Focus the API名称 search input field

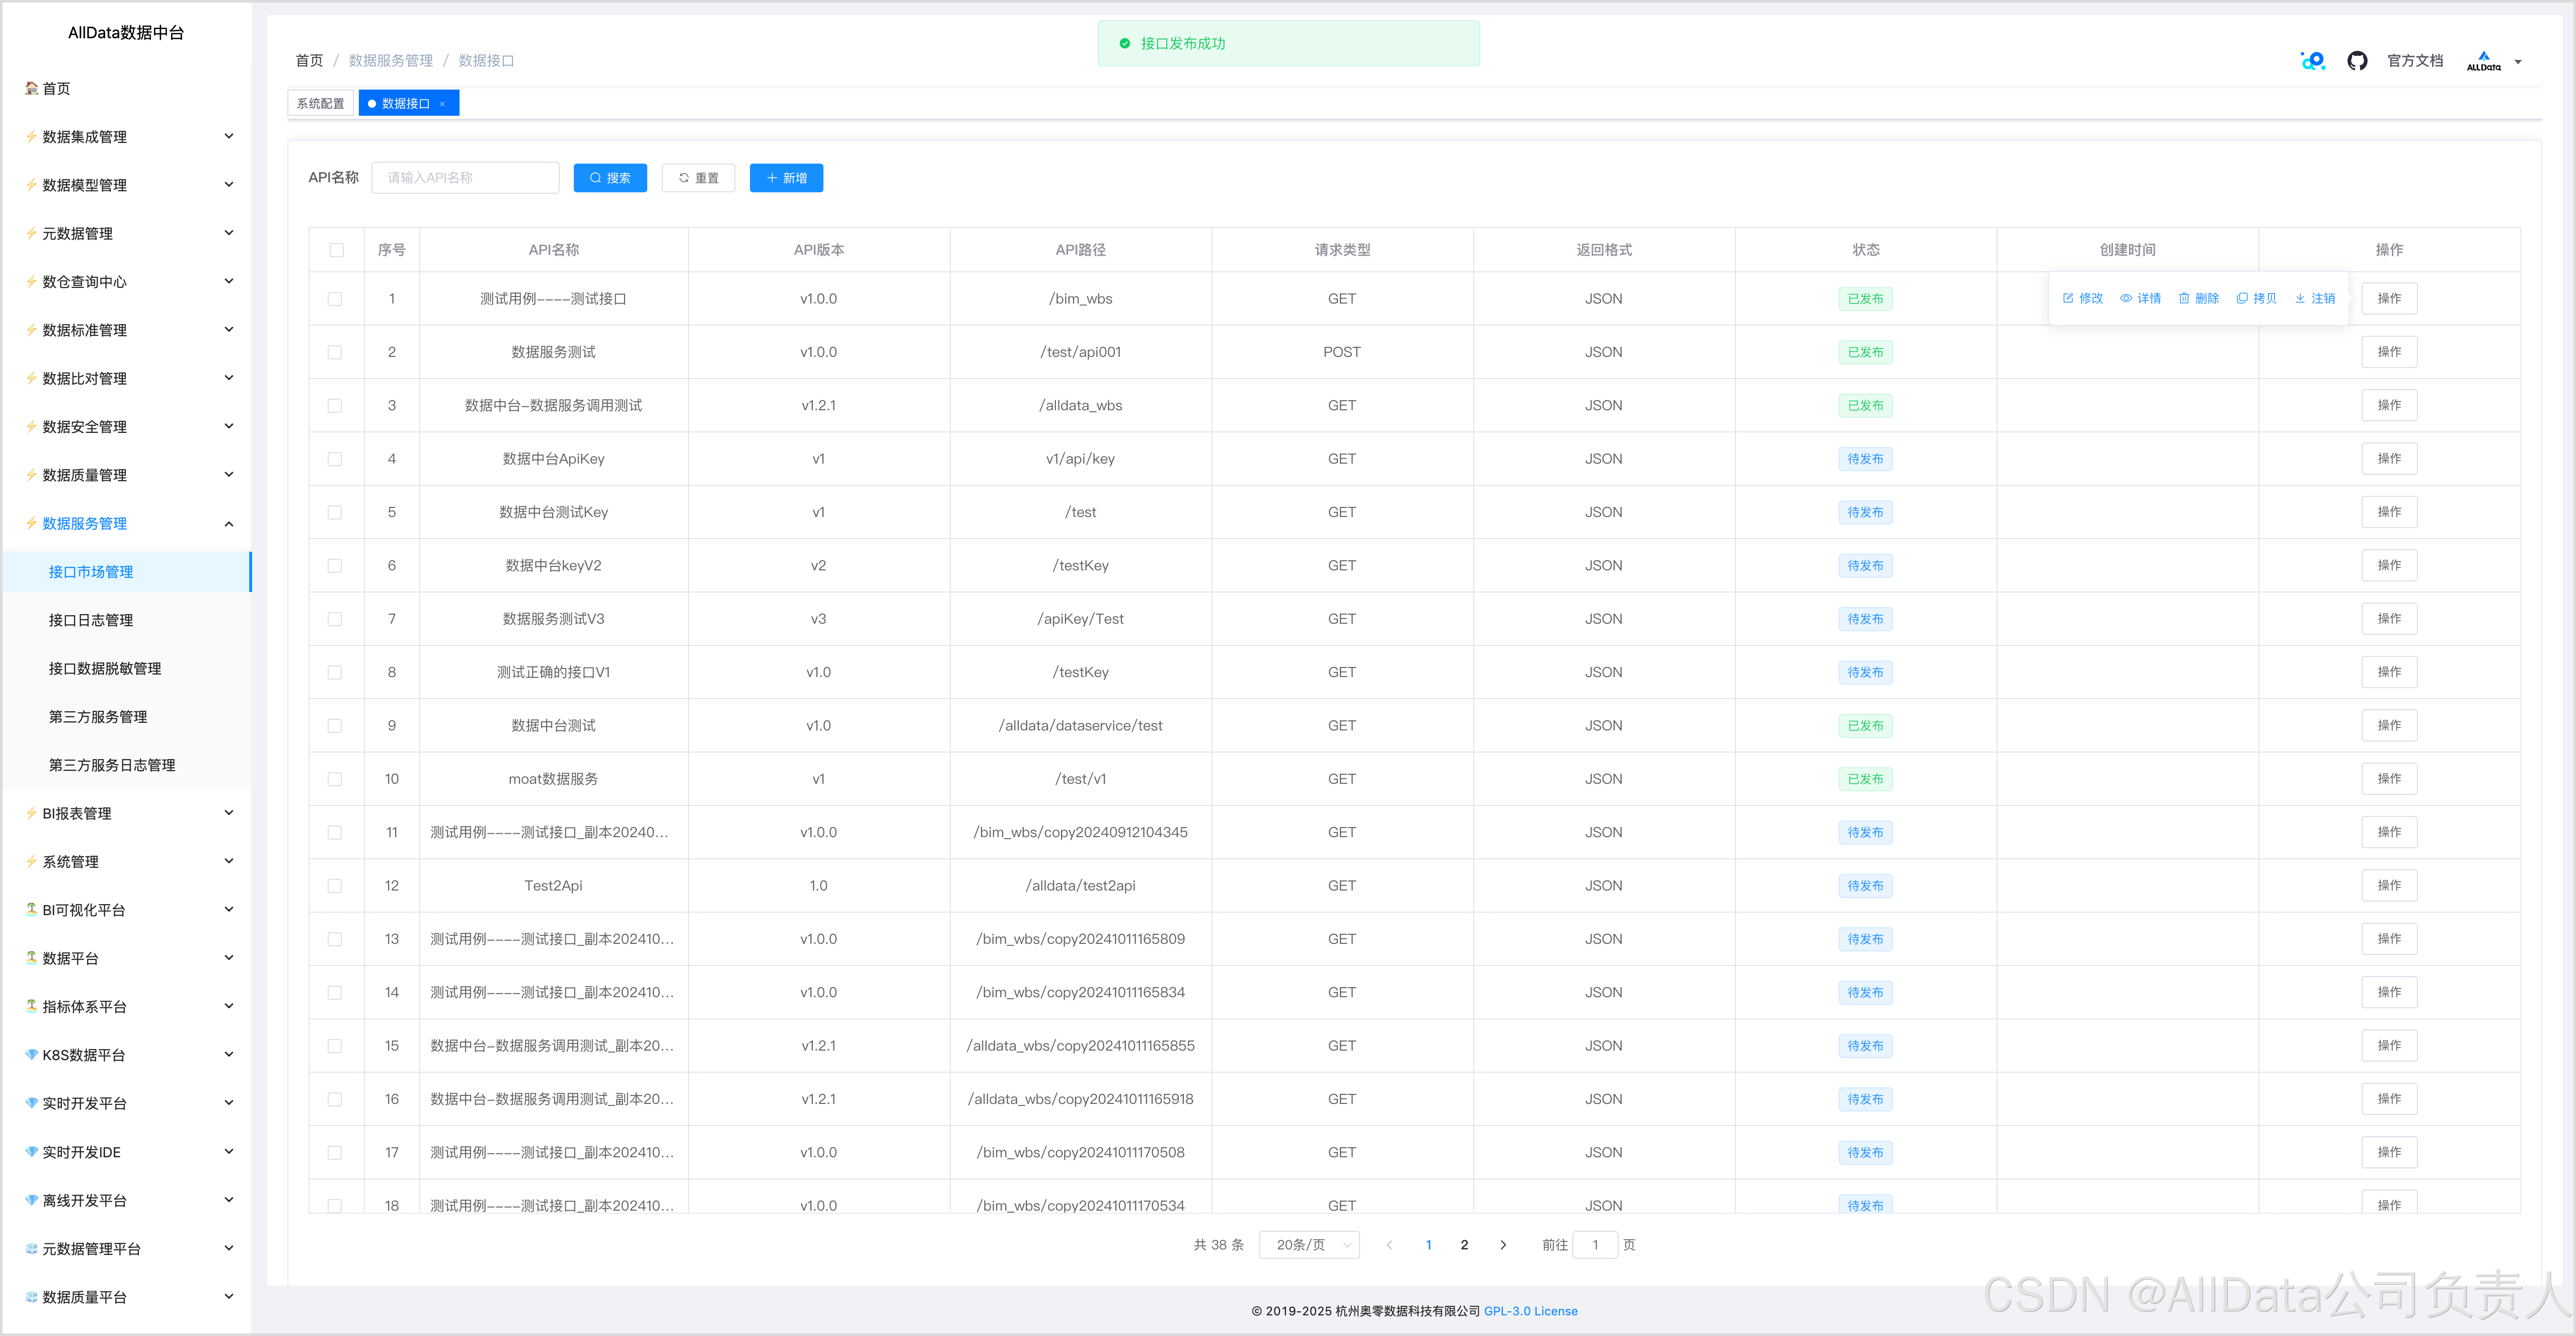465,178
